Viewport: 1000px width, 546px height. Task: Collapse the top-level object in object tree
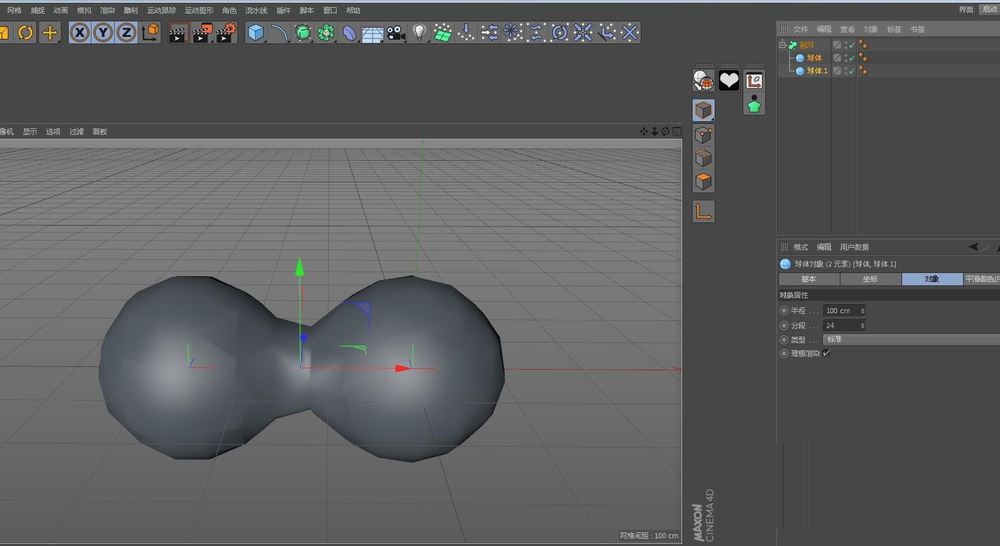[x=783, y=45]
